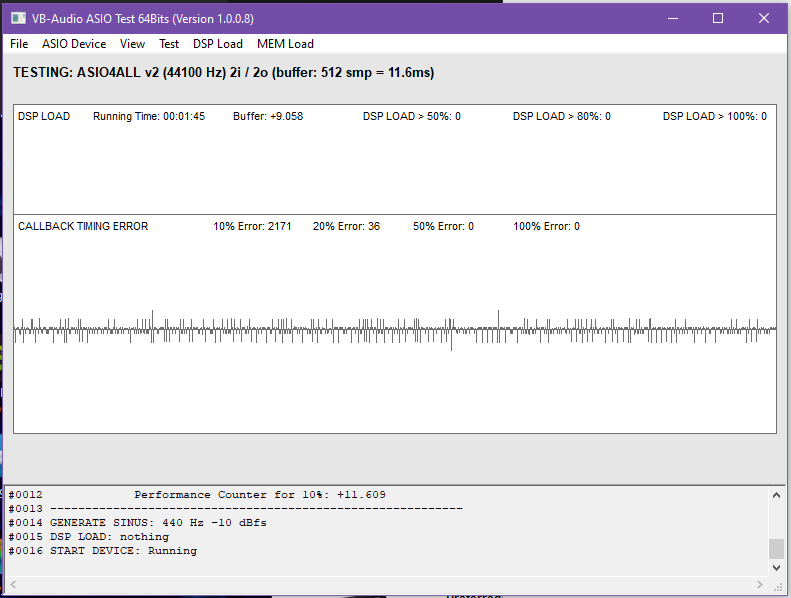Click the log panel scrollbar thumb
This screenshot has width=791, height=598.
pyautogui.click(x=776, y=549)
